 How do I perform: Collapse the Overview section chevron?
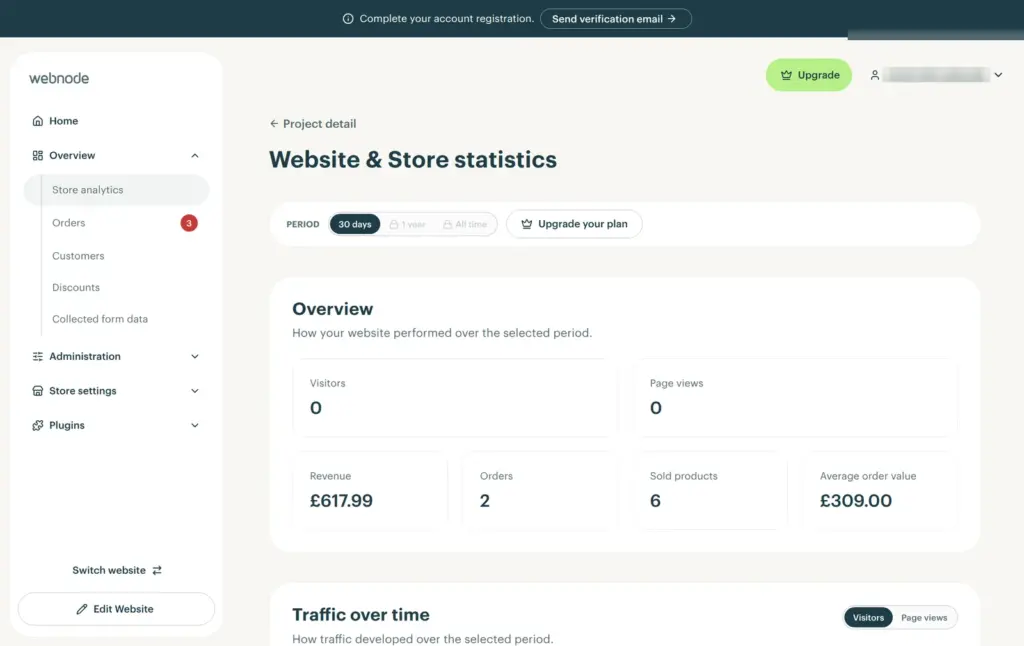click(195, 155)
